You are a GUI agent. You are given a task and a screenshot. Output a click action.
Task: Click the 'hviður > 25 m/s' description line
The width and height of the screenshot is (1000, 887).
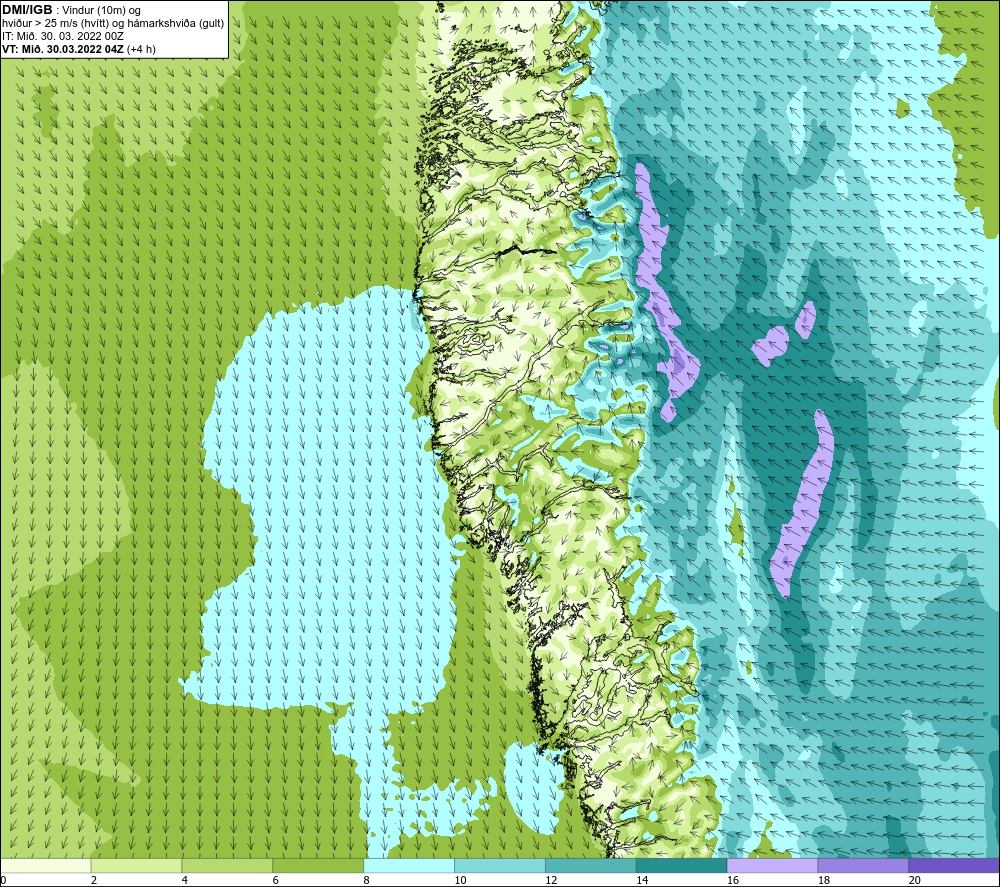point(113,23)
